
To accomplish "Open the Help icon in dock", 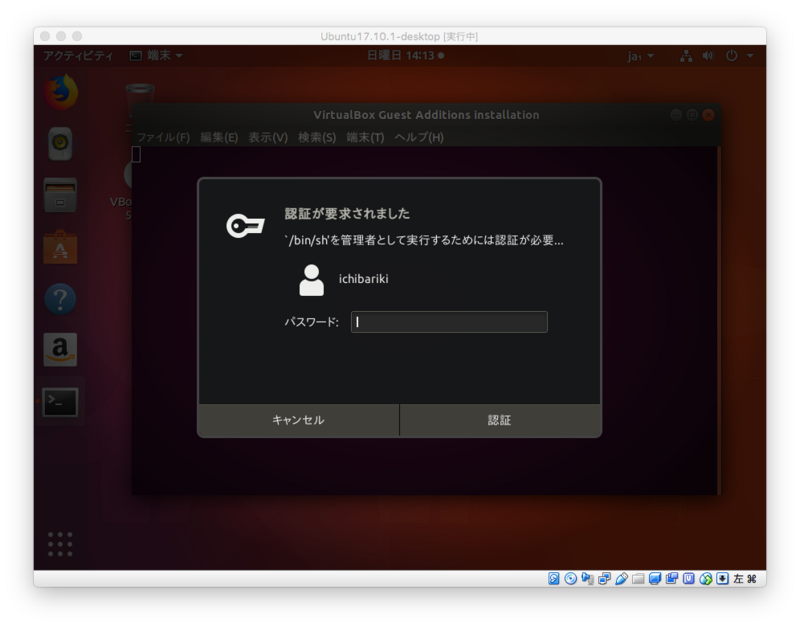I will coord(60,299).
